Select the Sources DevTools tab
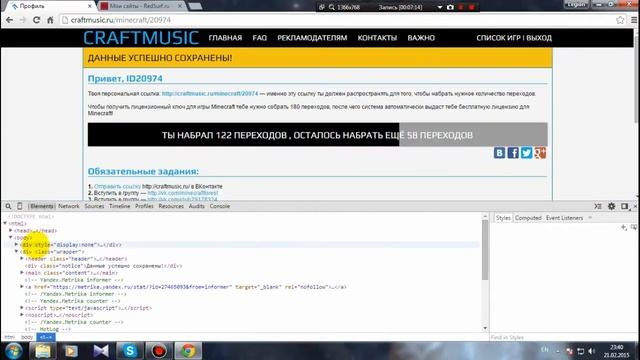The width and height of the screenshot is (640, 360). tap(94, 206)
